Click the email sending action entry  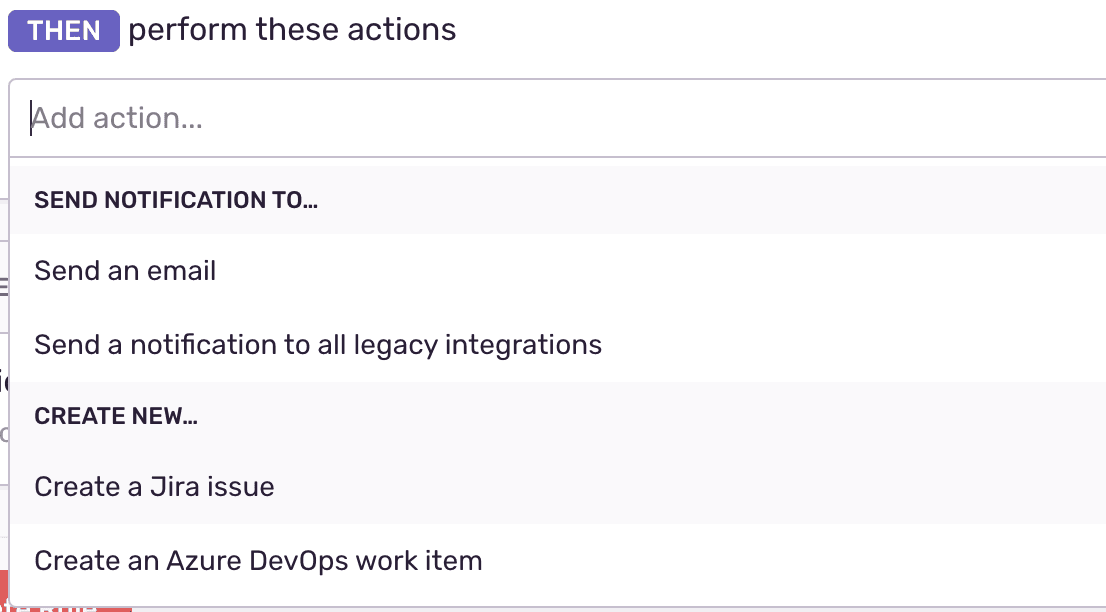124,270
